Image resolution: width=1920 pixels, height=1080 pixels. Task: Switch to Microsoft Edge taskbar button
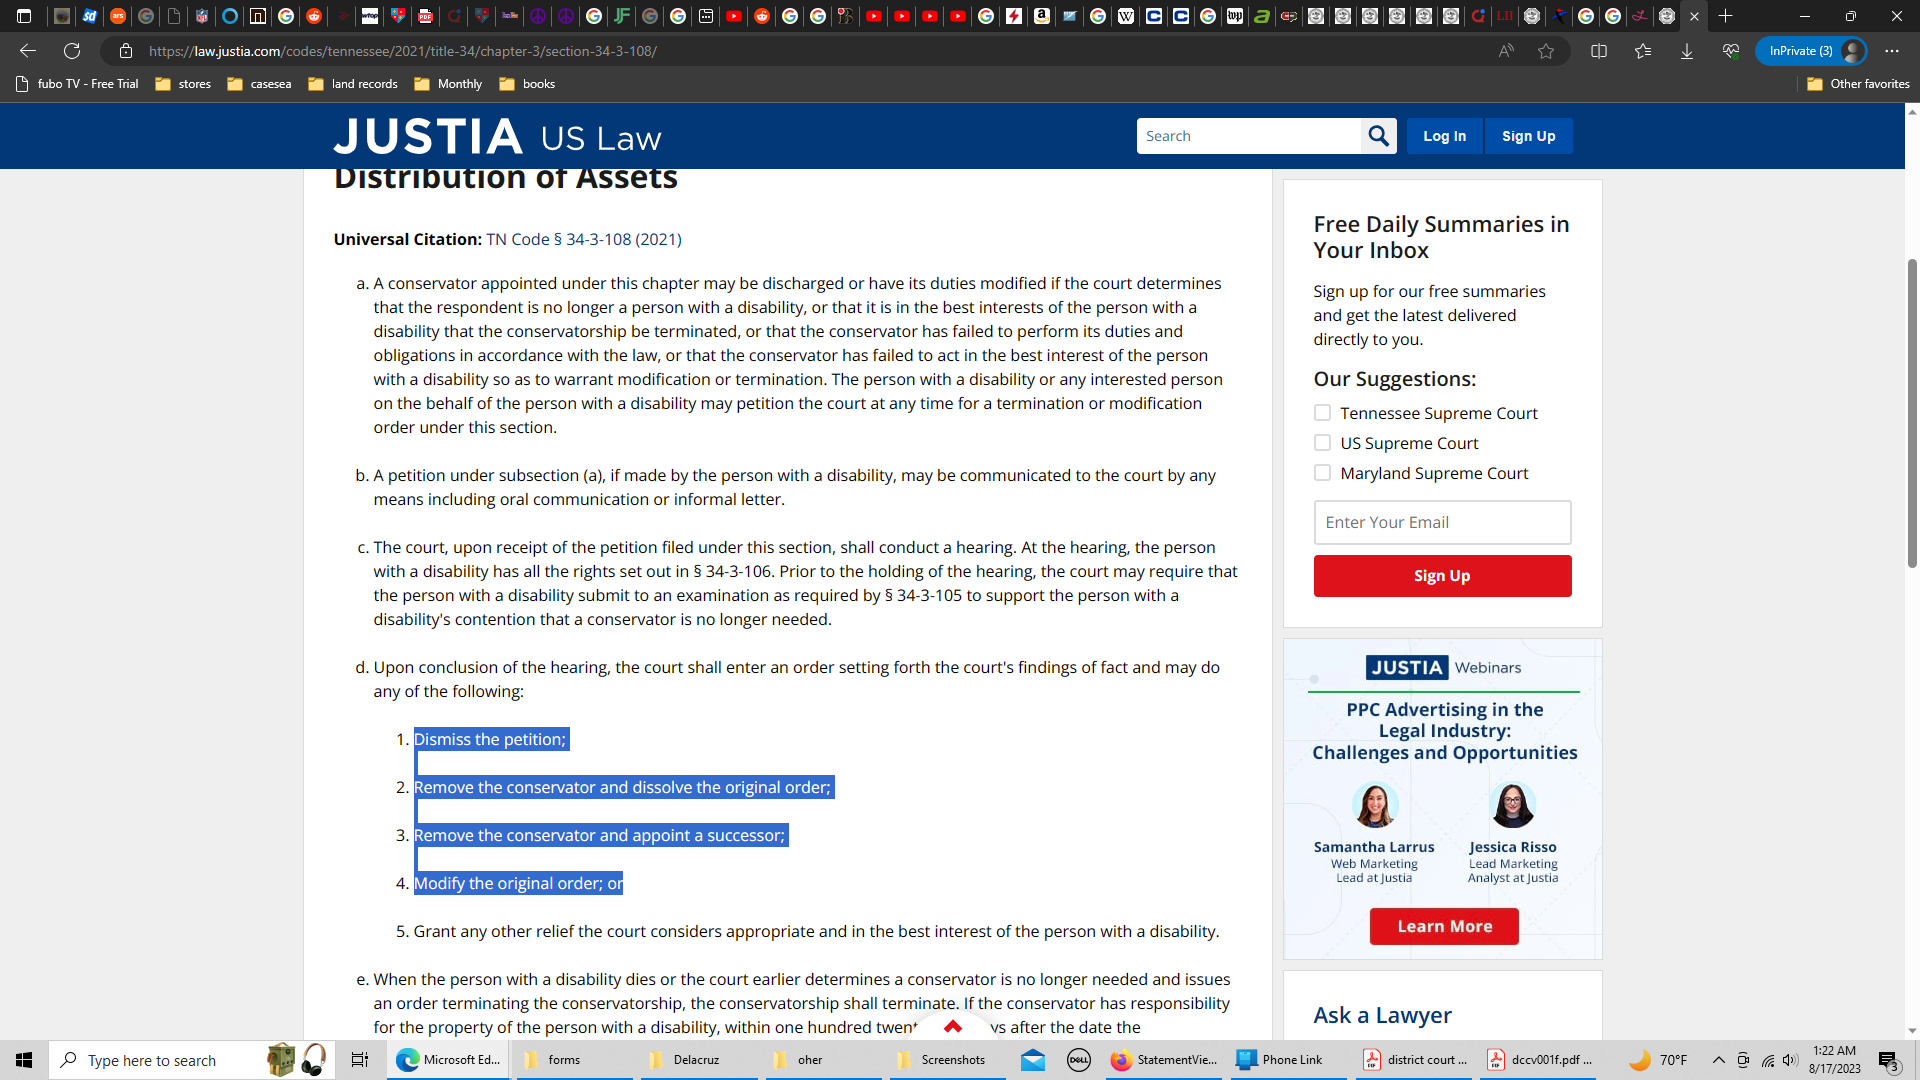tap(449, 1060)
